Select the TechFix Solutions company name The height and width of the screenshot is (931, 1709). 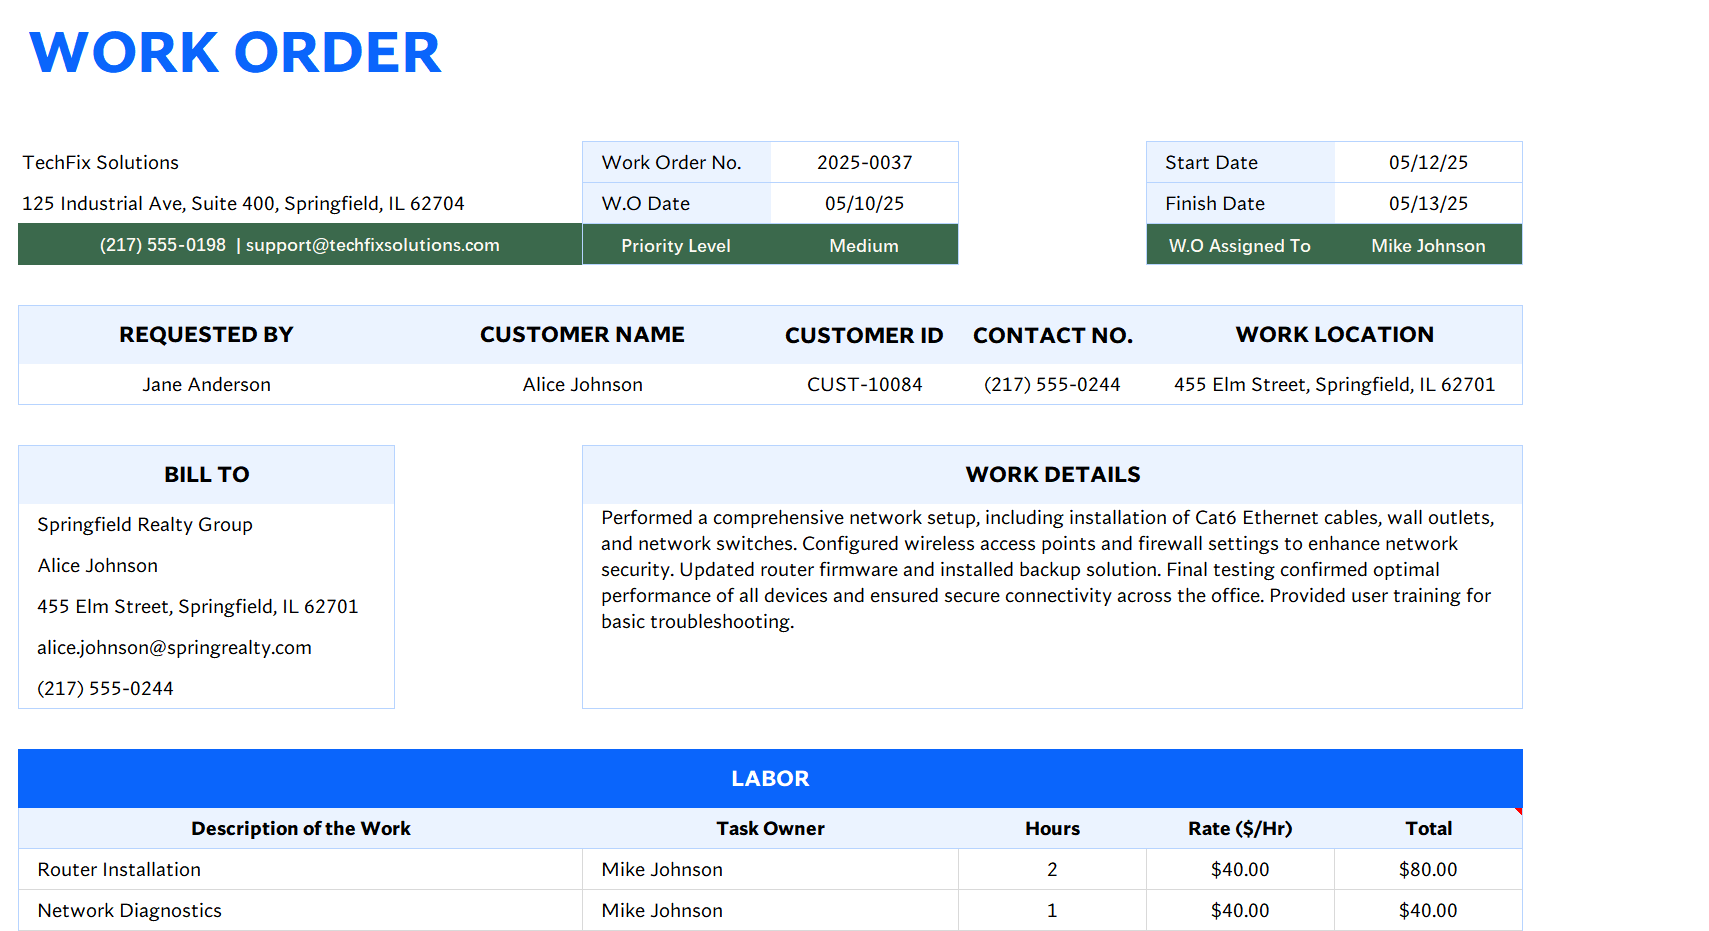click(x=101, y=163)
